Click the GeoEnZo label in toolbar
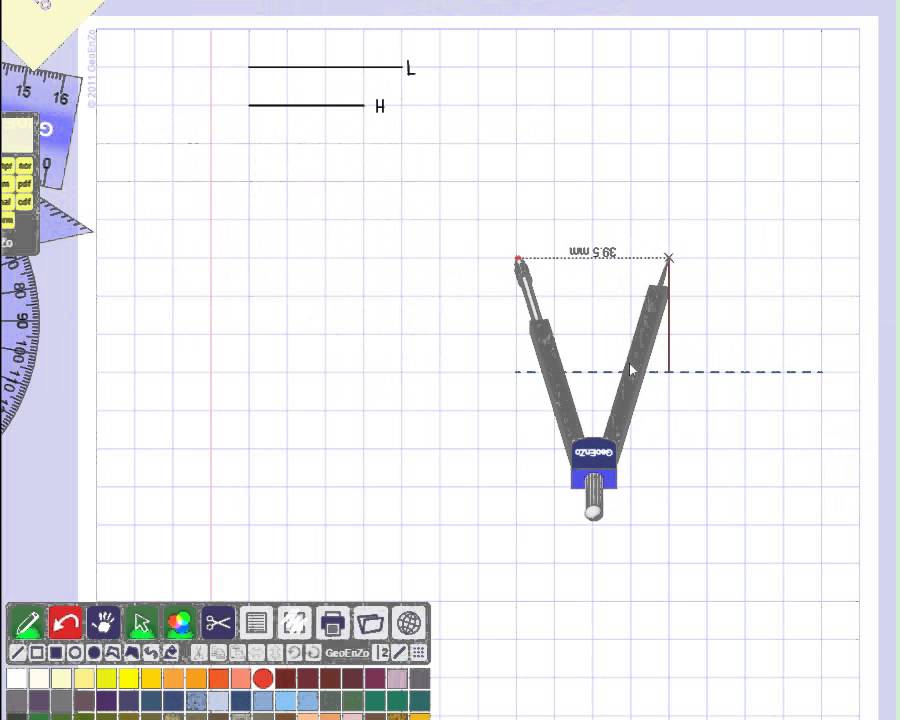Viewport: 900px width, 720px height. point(347,653)
